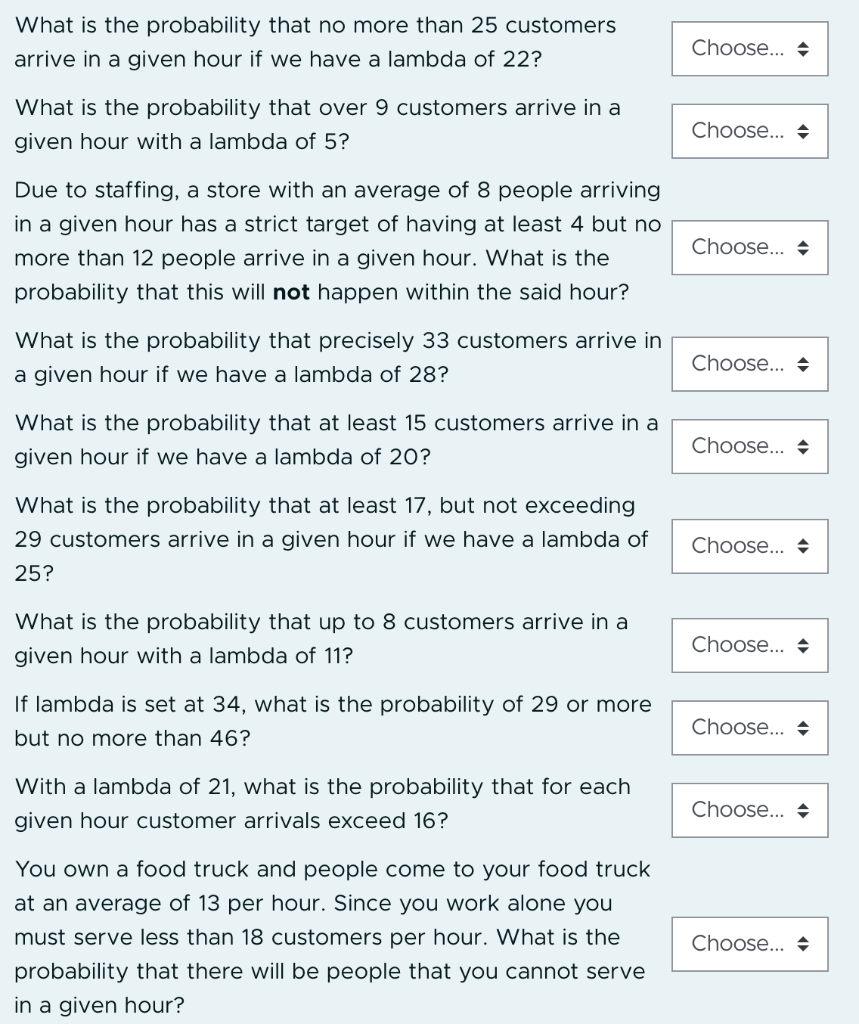Open the dropdown for the lambda 25 range question
Screen dimensions: 859x1024
coord(749,546)
